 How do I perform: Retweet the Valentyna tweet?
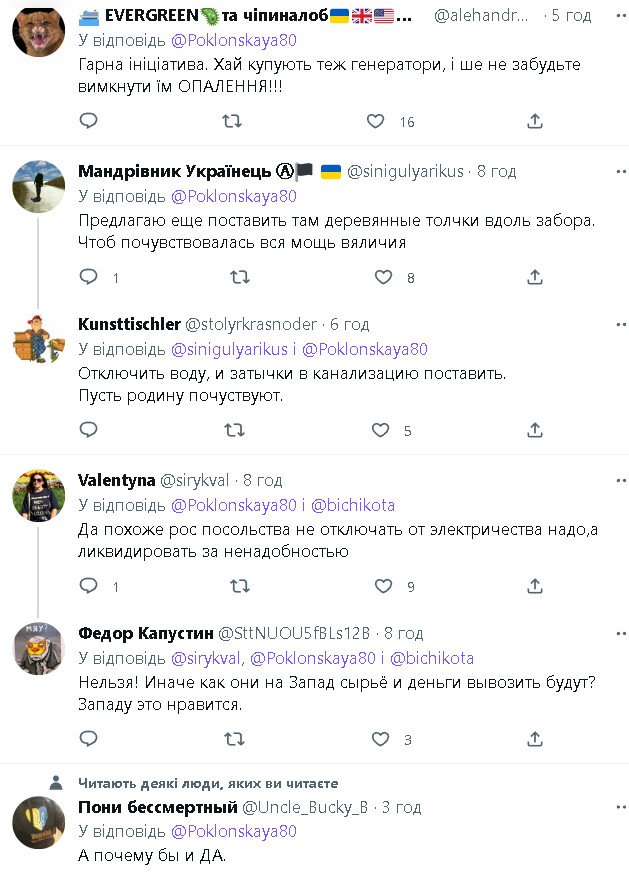pos(240,585)
